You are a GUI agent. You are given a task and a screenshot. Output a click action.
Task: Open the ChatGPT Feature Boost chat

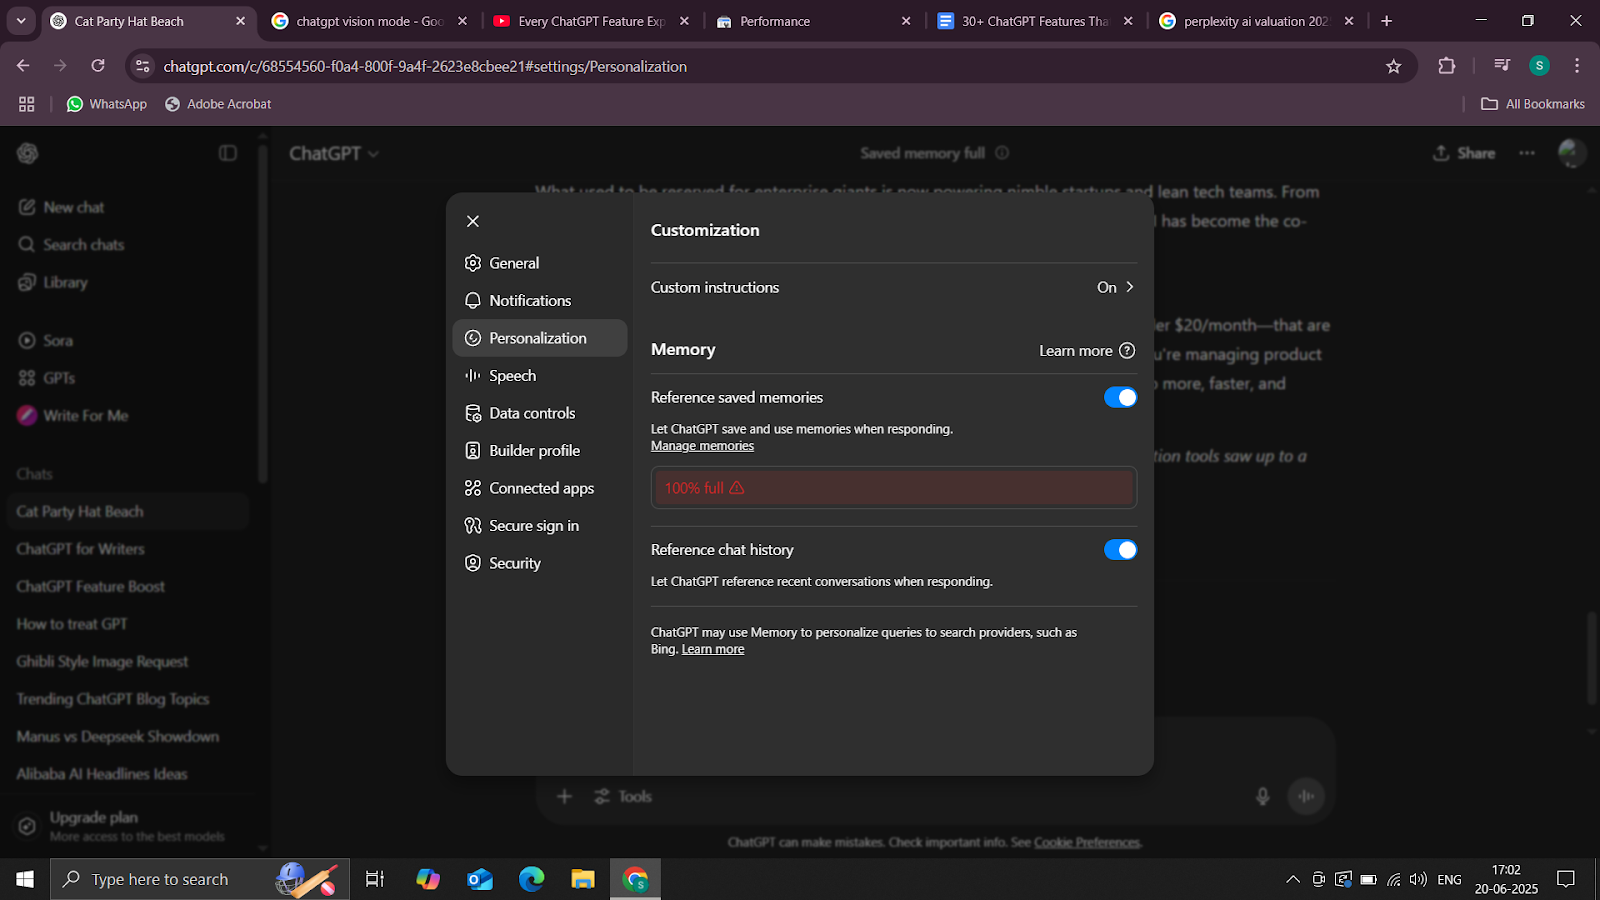[x=90, y=586]
